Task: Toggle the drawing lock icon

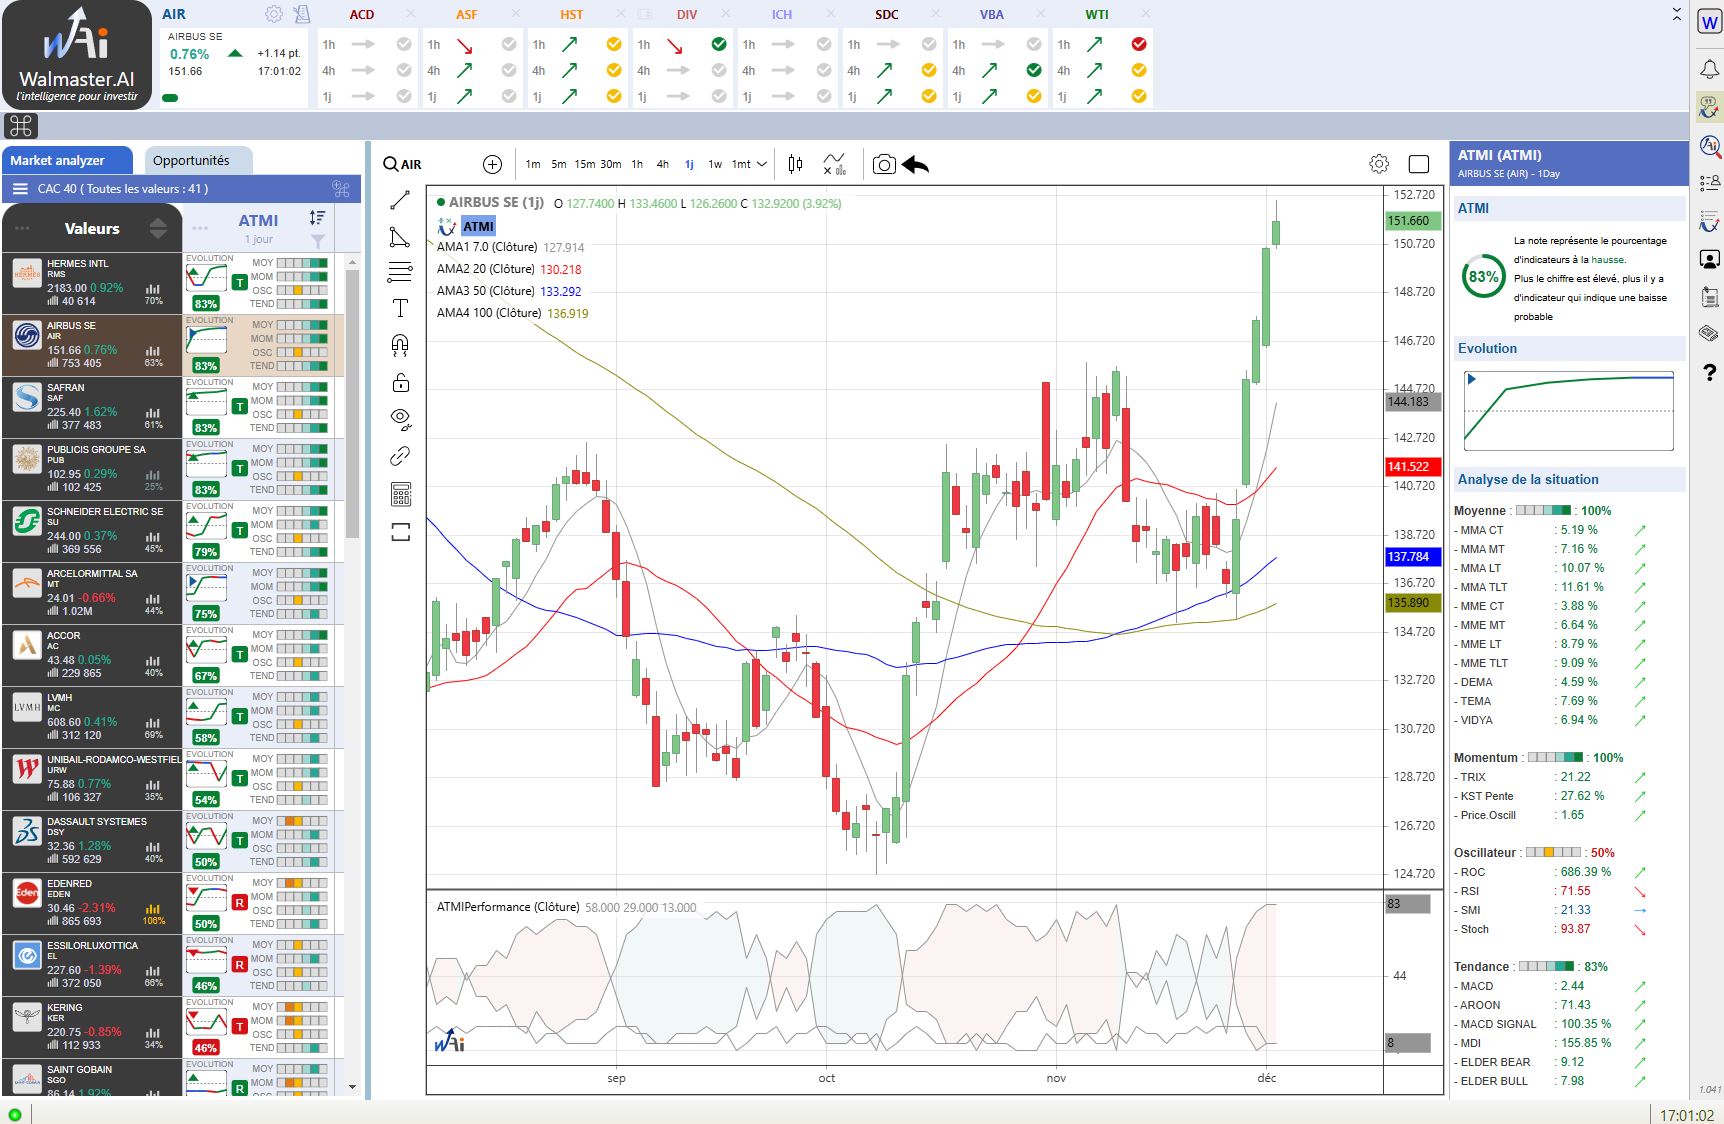Action: [400, 383]
